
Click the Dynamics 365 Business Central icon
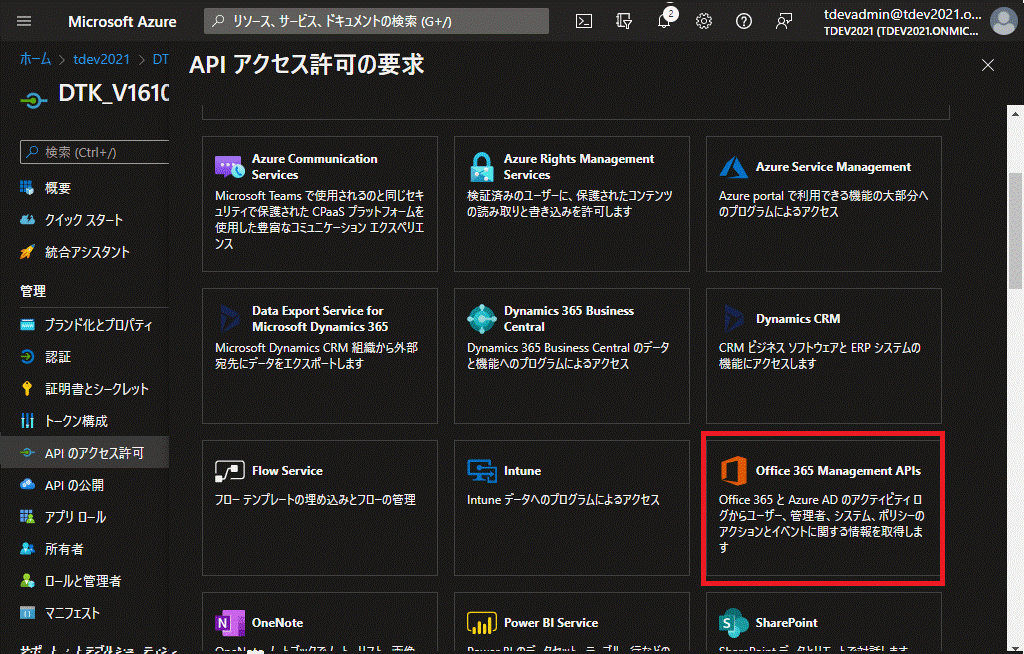pyautogui.click(x=482, y=319)
